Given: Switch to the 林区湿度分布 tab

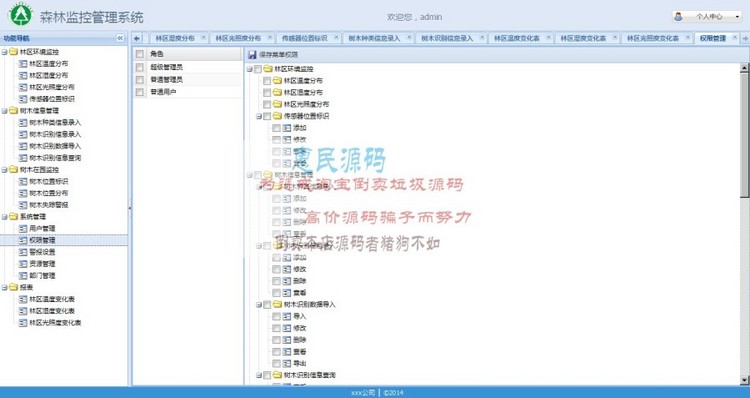Looking at the screenshot, I should coord(179,38).
